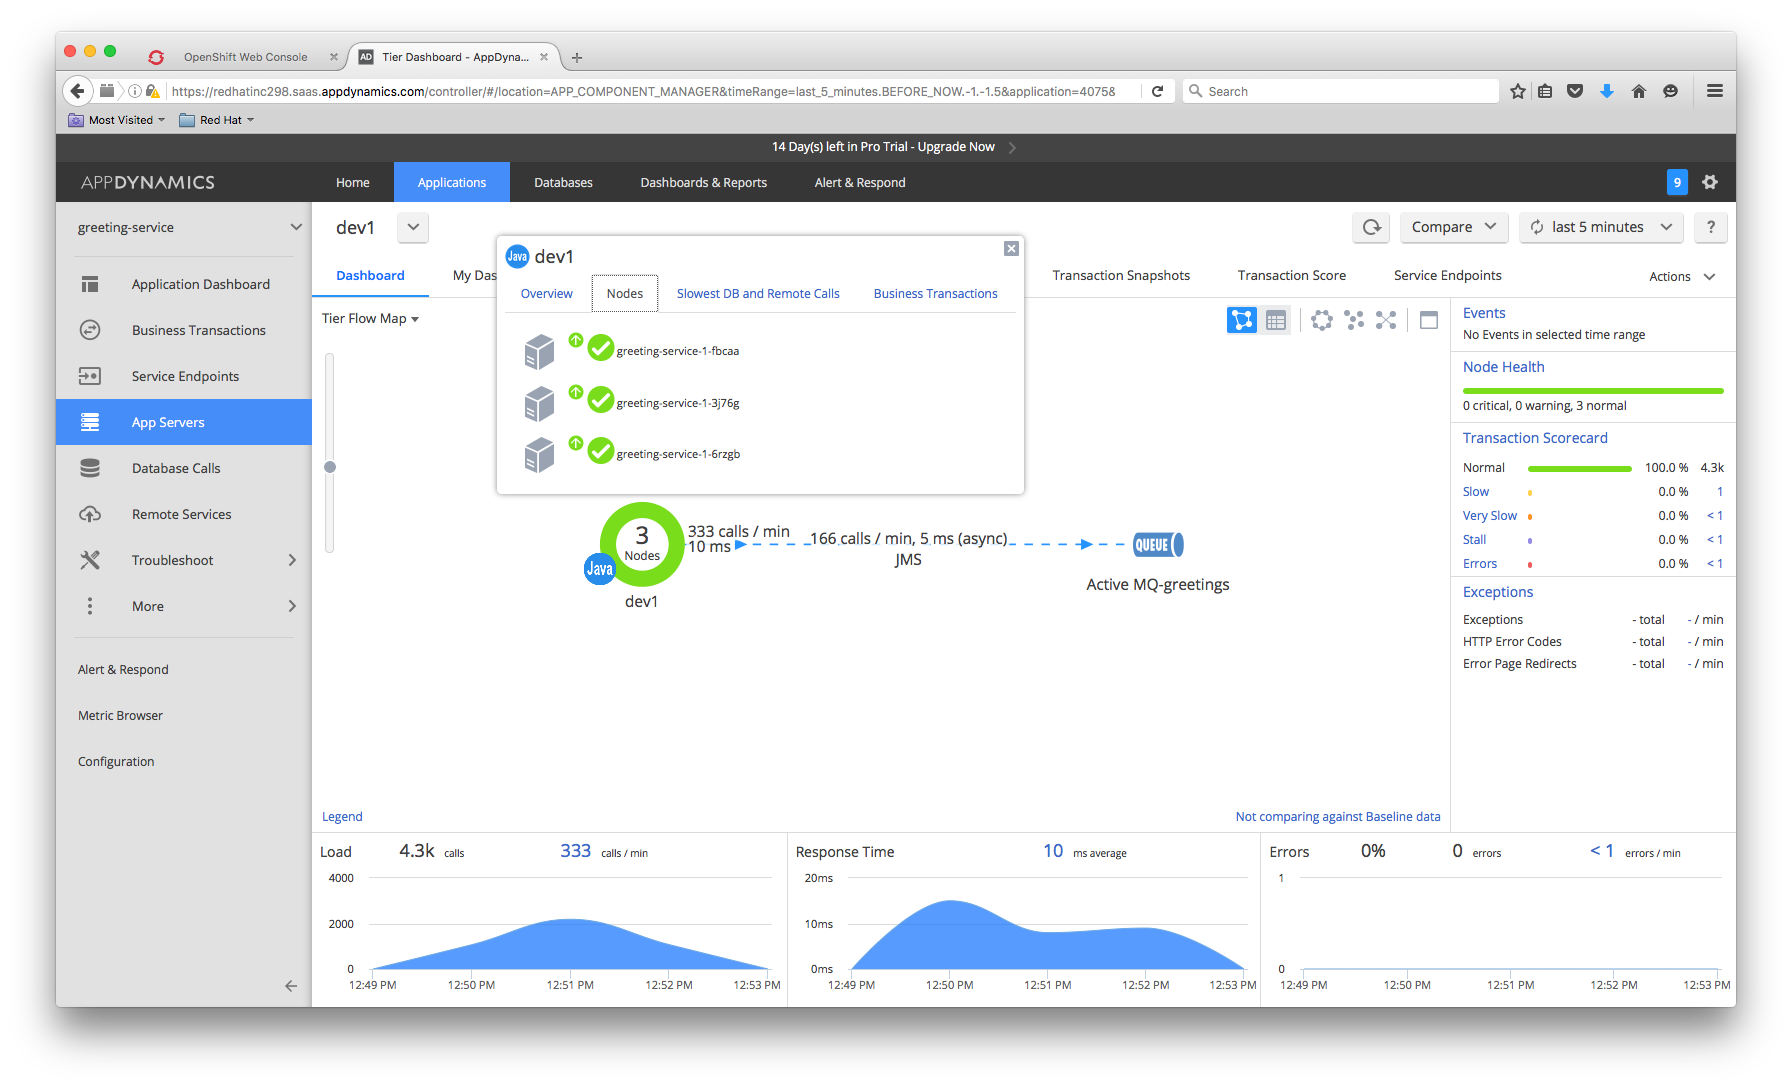
Task: Expand the greeting-service application dropdown
Action: [296, 227]
